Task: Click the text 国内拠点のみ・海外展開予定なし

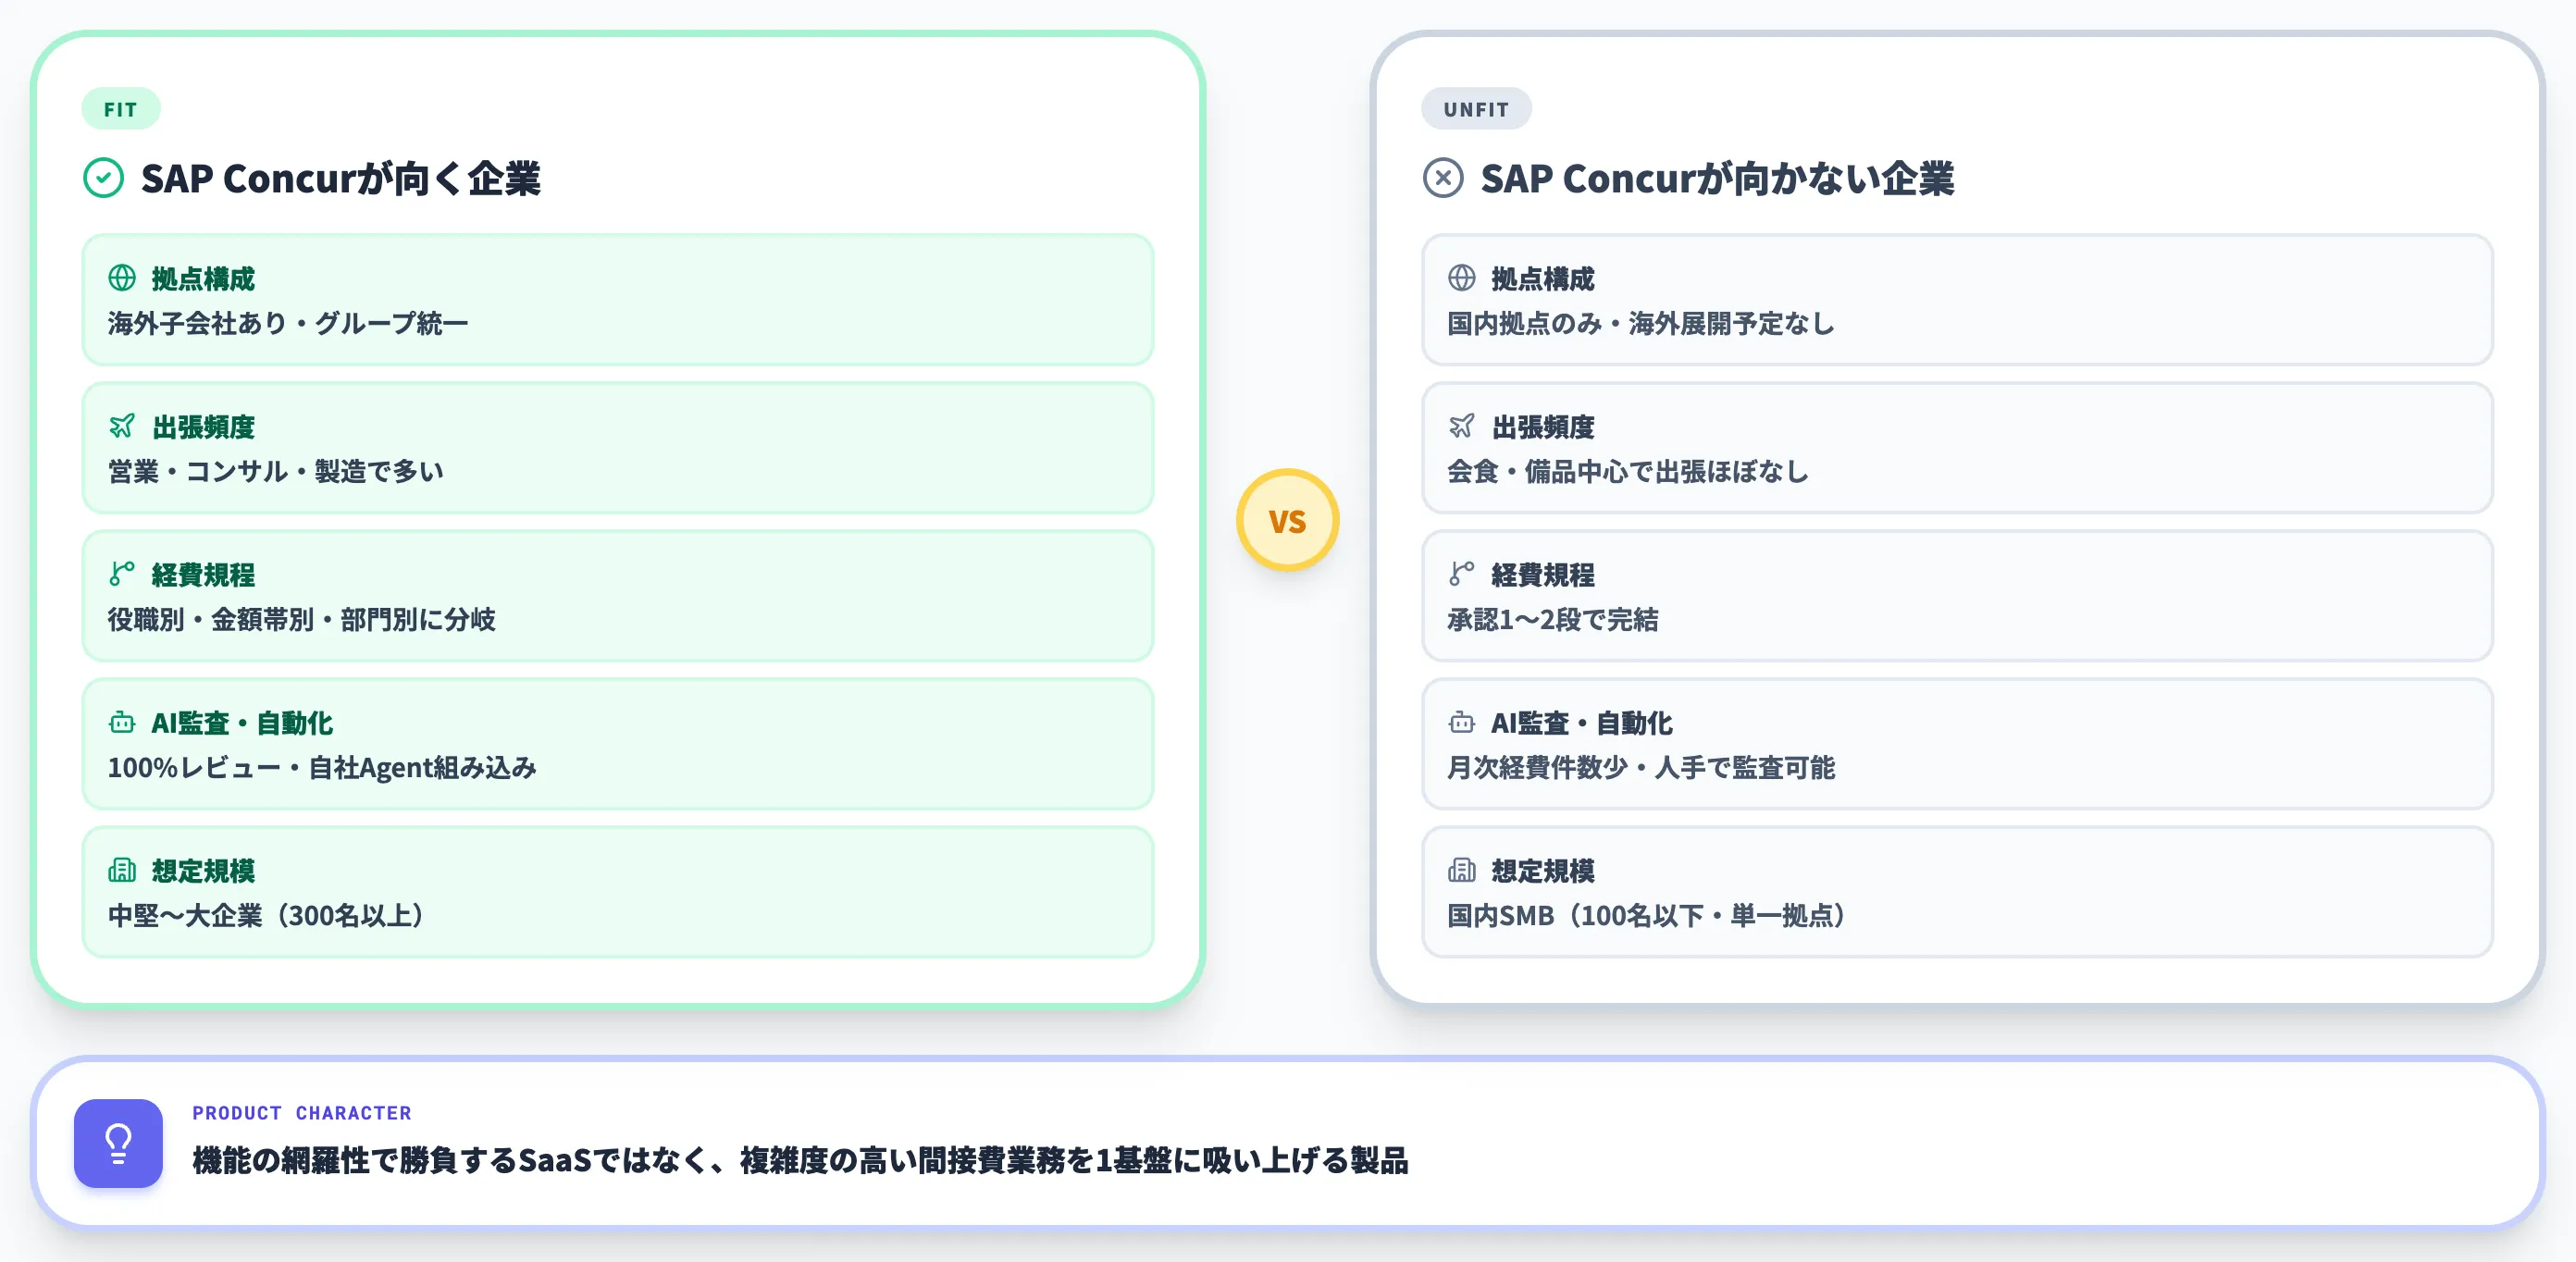Action: click(x=1641, y=323)
